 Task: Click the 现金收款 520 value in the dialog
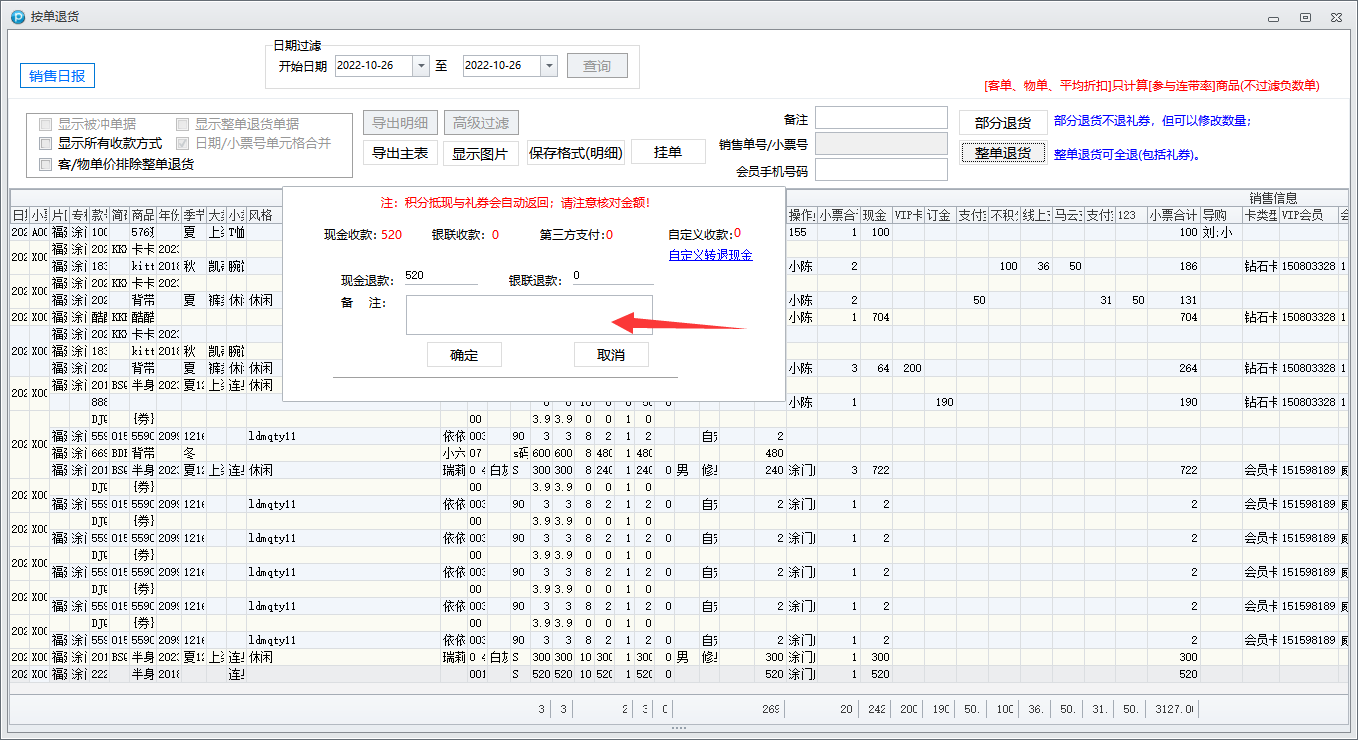392,235
